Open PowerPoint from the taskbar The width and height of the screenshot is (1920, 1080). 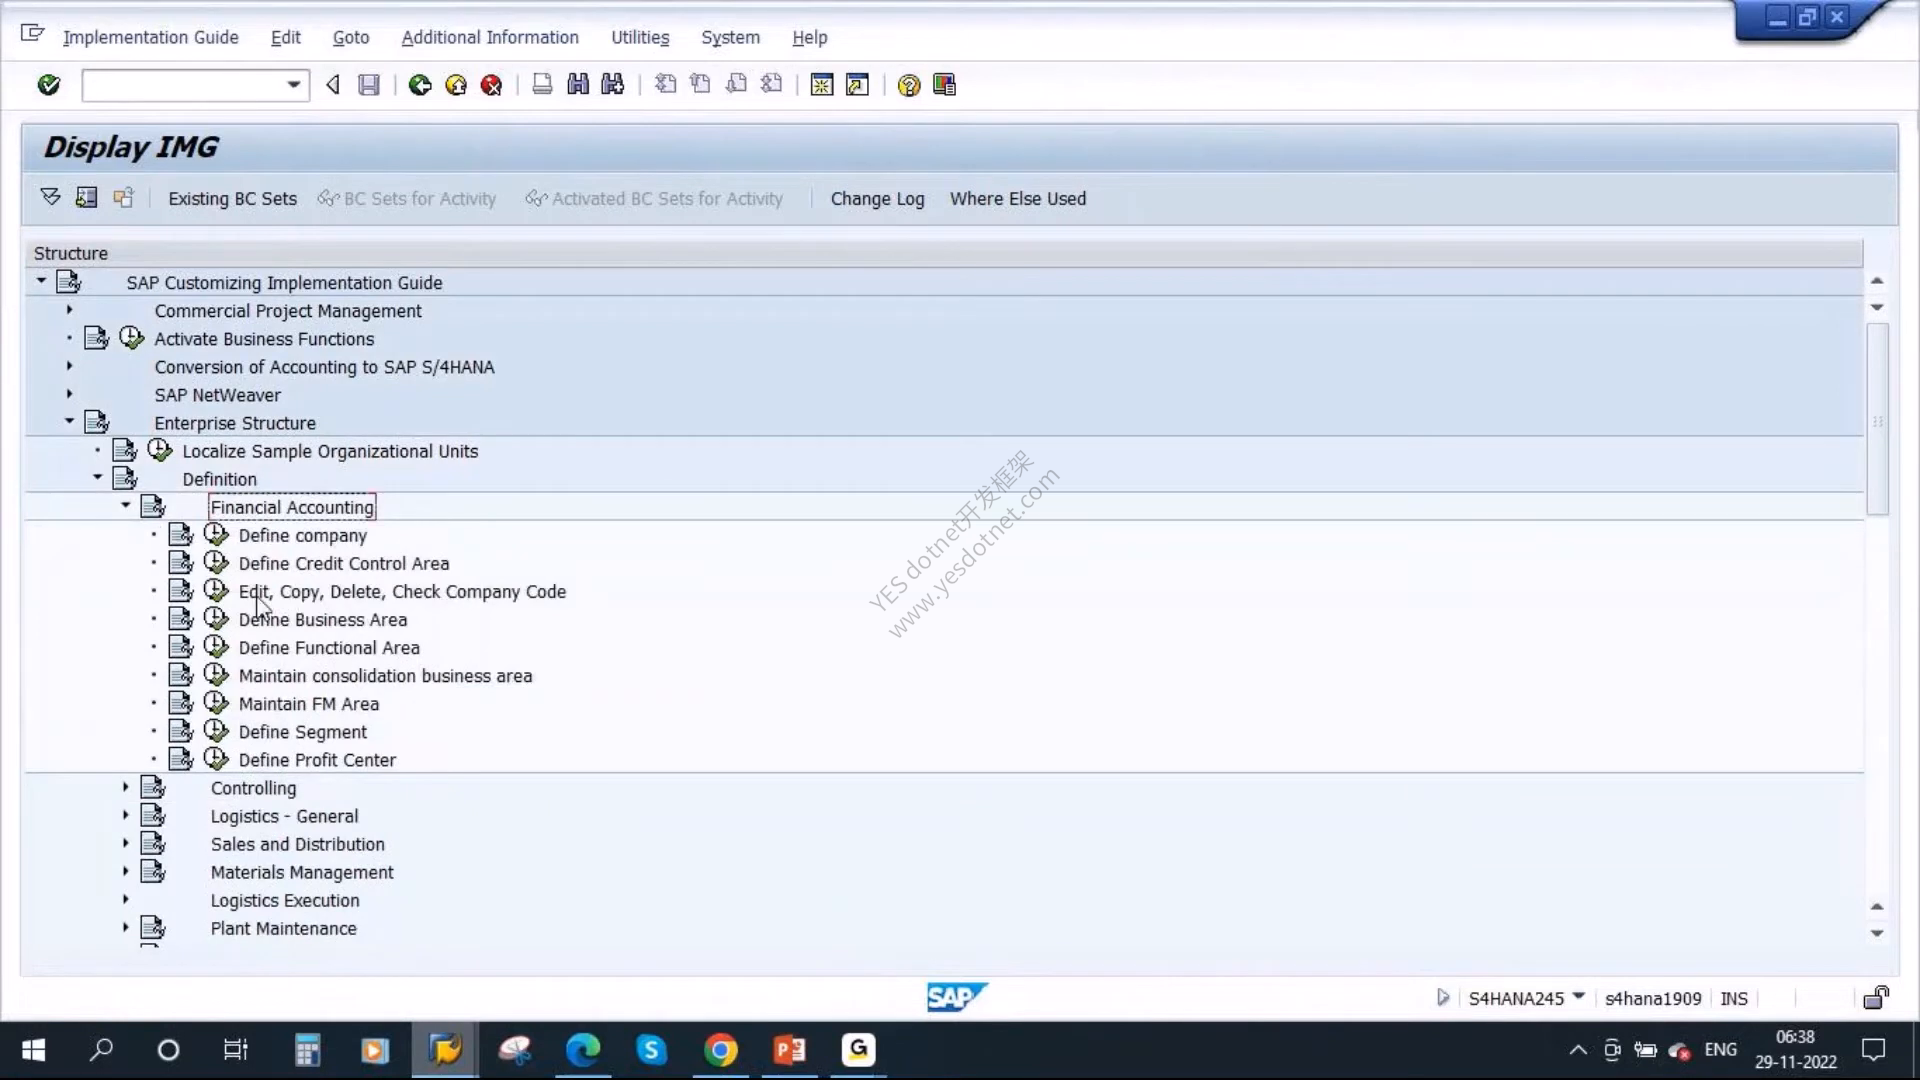pyautogui.click(x=789, y=1050)
